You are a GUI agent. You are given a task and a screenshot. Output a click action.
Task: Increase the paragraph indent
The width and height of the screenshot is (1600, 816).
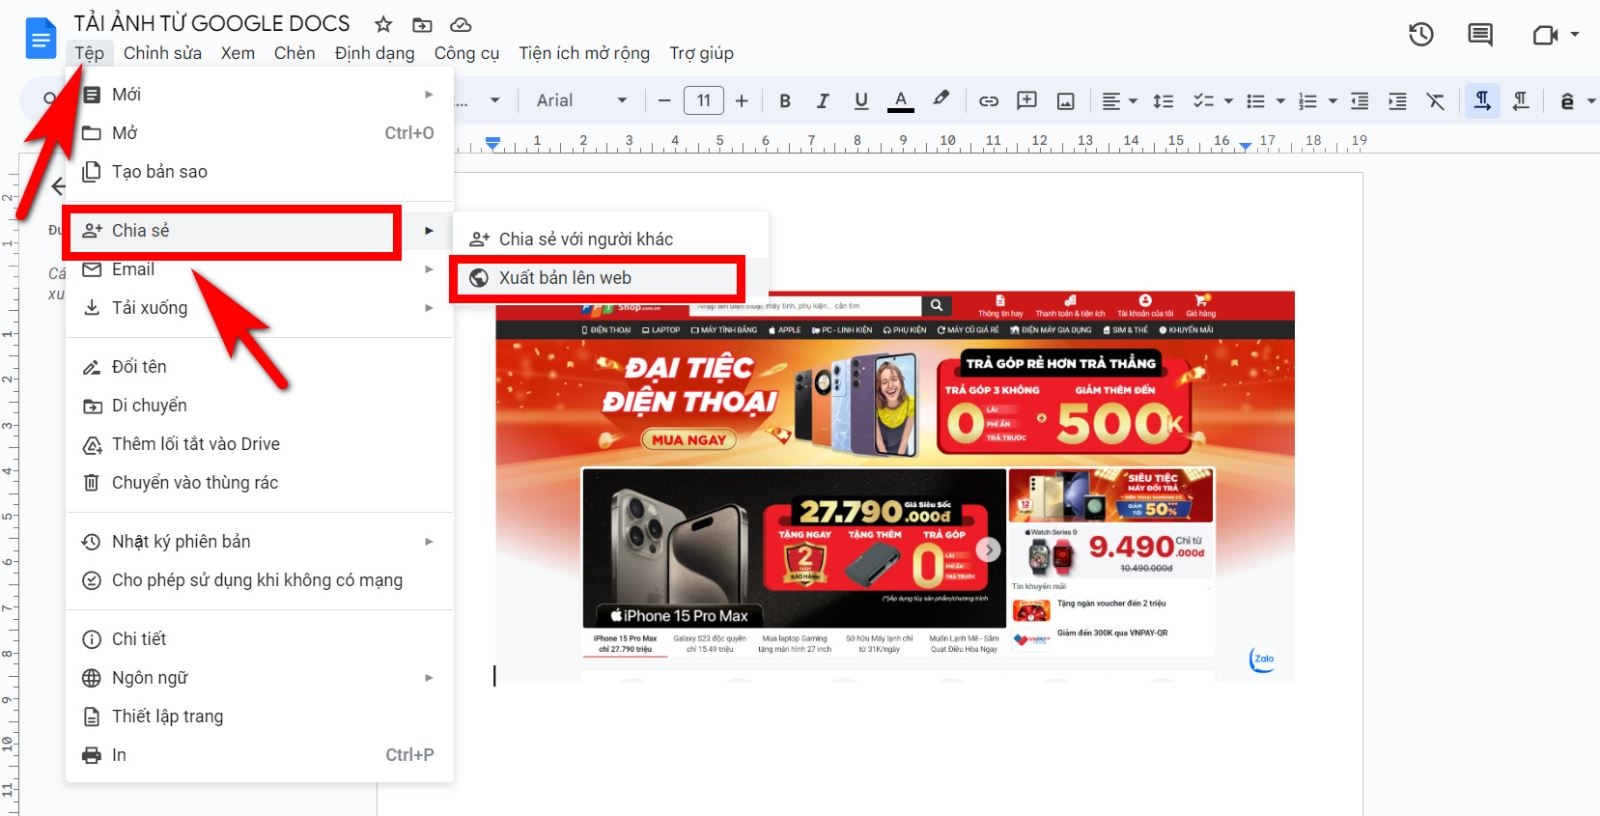[1398, 100]
